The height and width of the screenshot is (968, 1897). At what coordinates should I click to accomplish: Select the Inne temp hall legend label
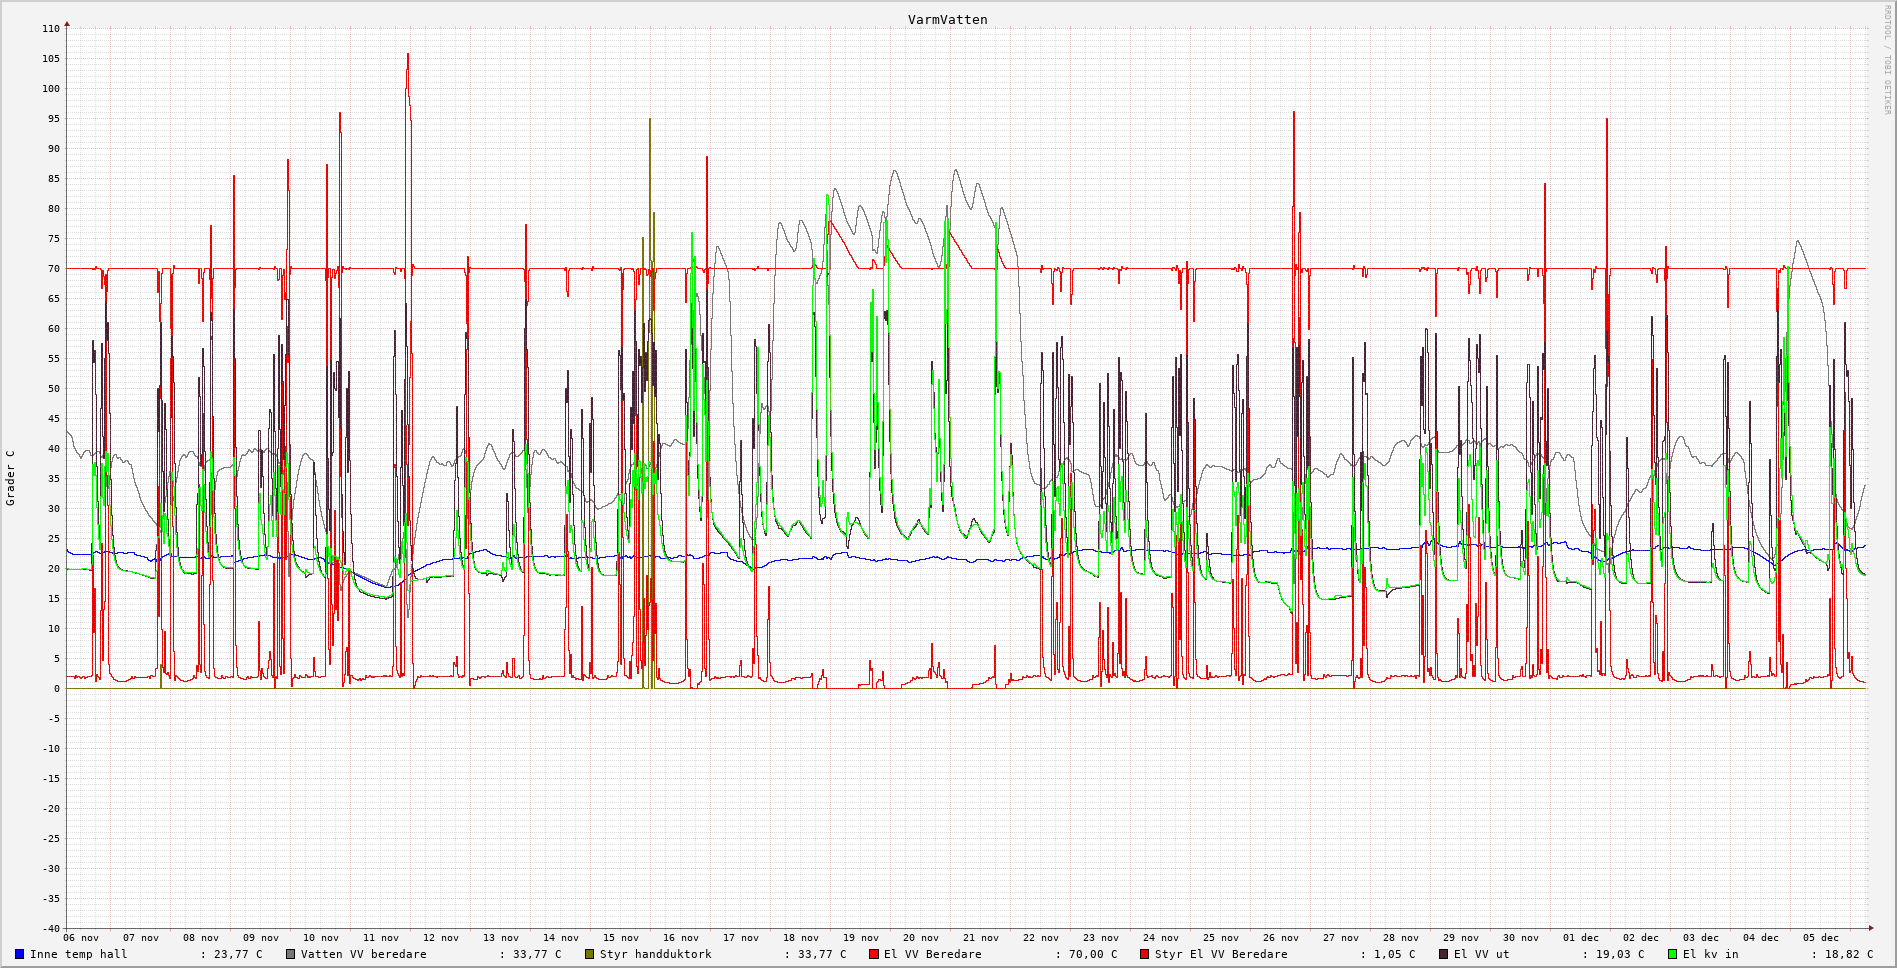[79, 954]
